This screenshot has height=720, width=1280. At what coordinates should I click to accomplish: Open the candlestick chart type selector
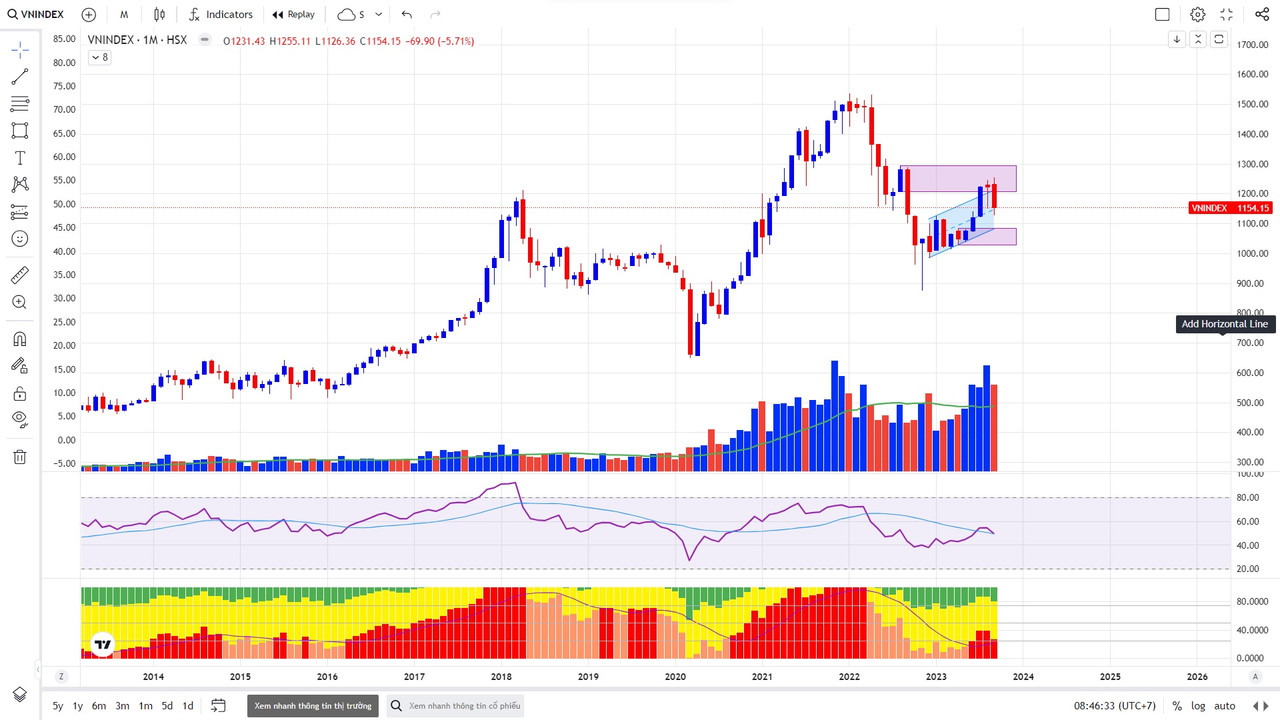point(160,14)
